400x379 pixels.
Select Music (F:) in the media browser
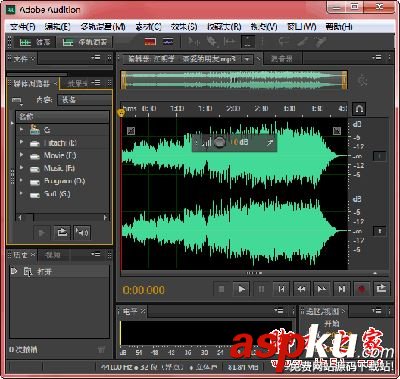pos(59,168)
